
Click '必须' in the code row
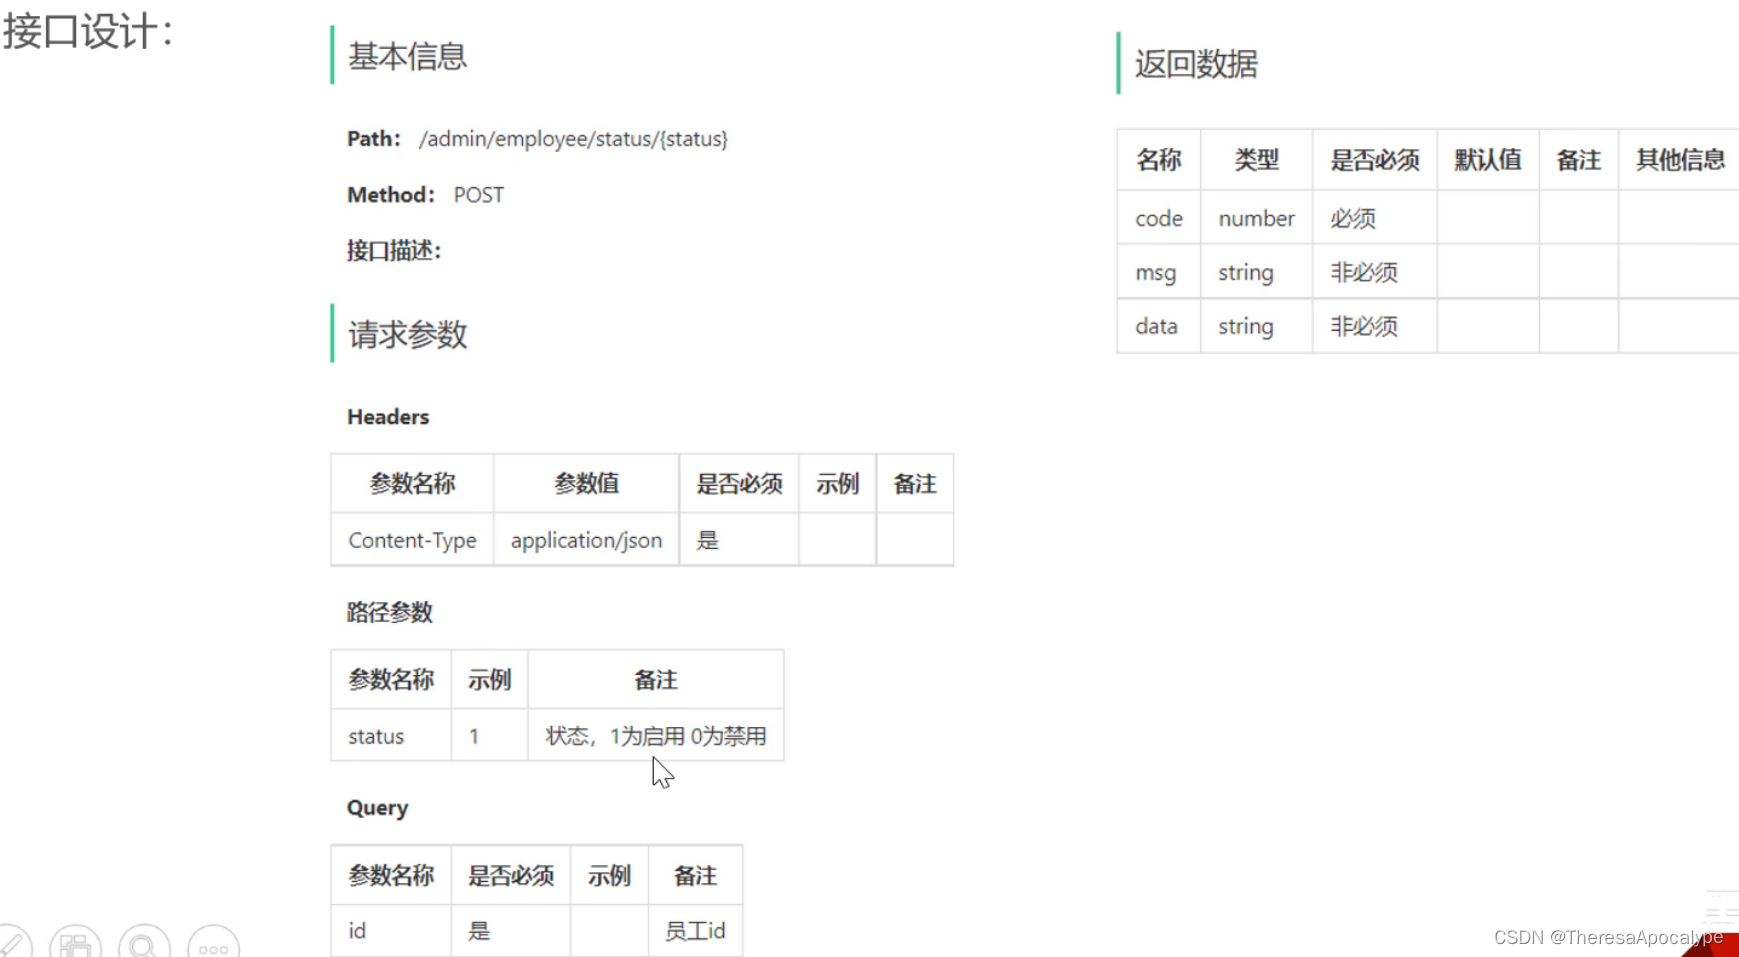1353,218
